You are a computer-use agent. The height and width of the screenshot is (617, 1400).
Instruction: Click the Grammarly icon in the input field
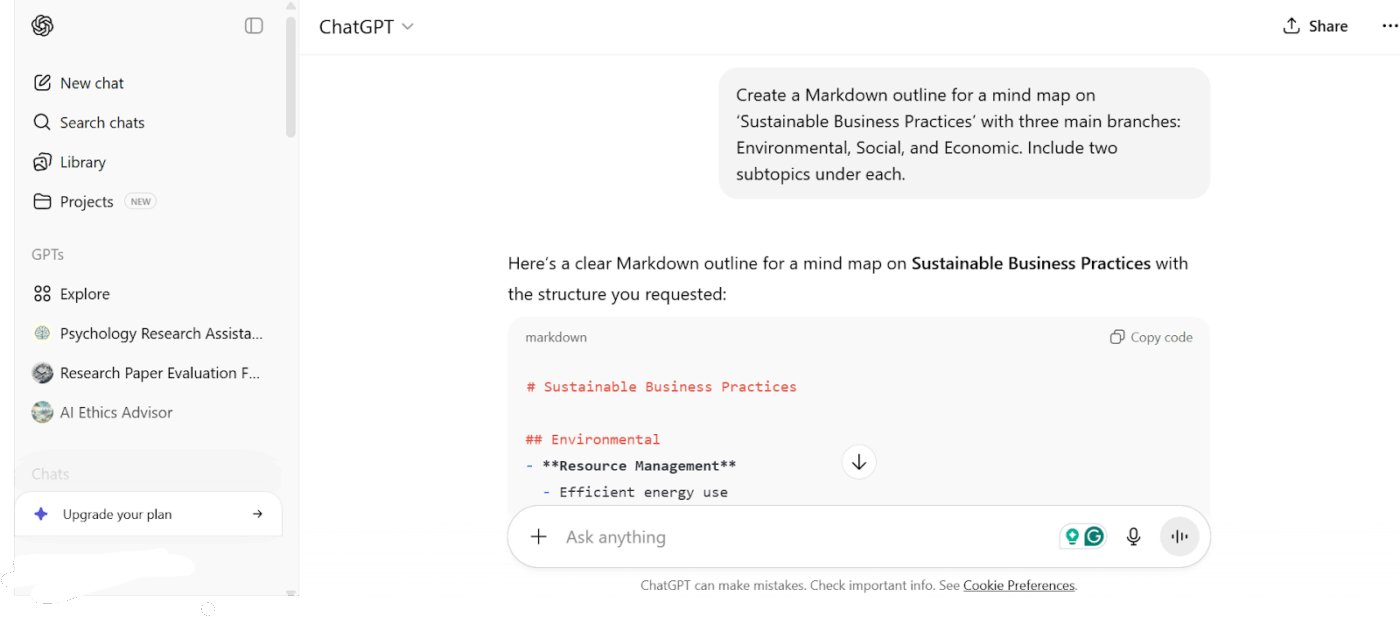[x=1095, y=536]
